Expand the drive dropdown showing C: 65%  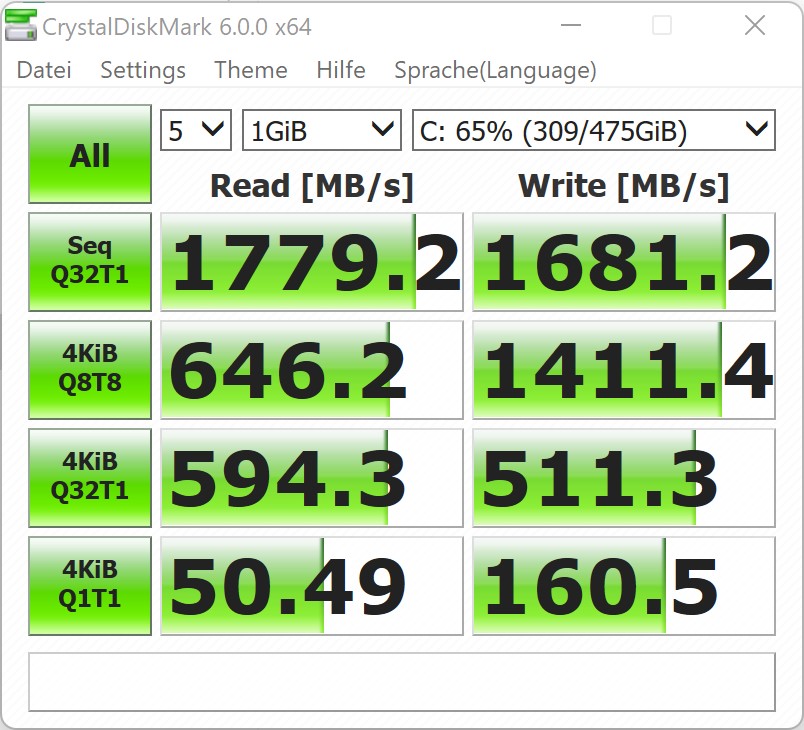[594, 130]
